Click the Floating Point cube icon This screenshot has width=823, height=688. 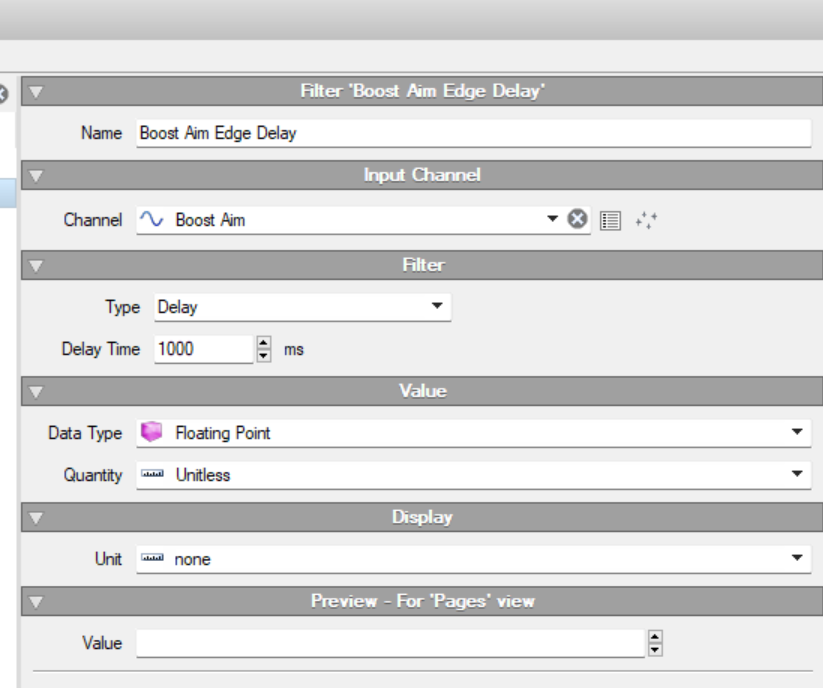pos(152,433)
